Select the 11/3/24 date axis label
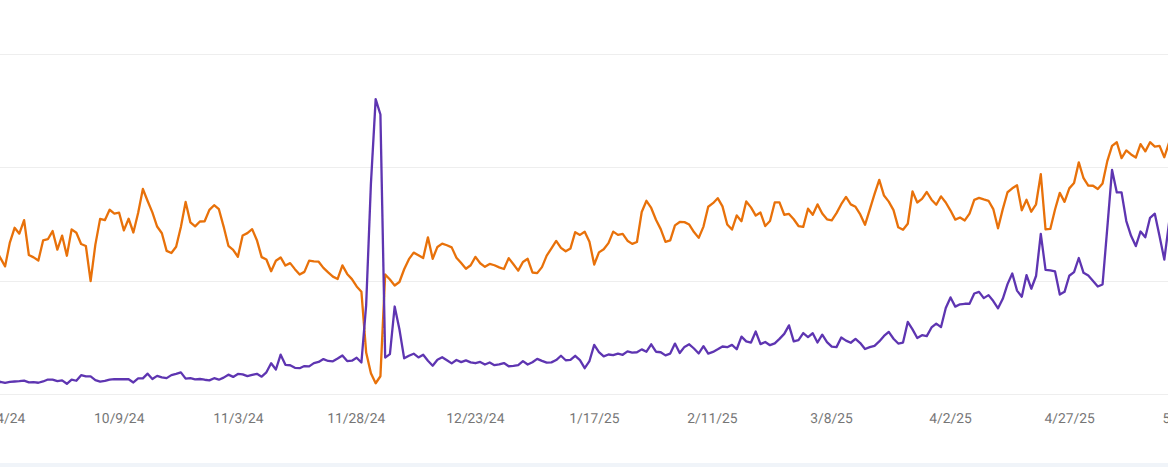Screen dimensions: 1168x467 pyautogui.click(x=240, y=418)
